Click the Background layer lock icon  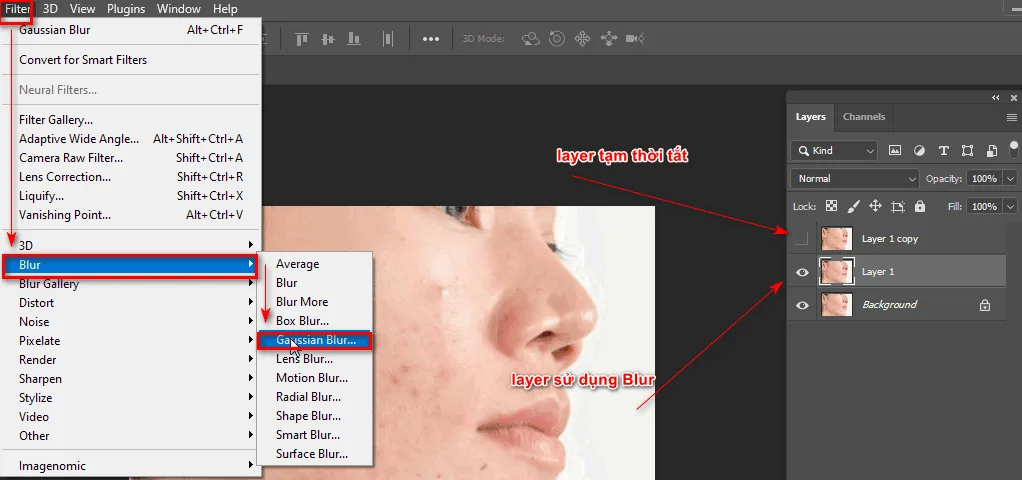pyautogui.click(x=985, y=305)
